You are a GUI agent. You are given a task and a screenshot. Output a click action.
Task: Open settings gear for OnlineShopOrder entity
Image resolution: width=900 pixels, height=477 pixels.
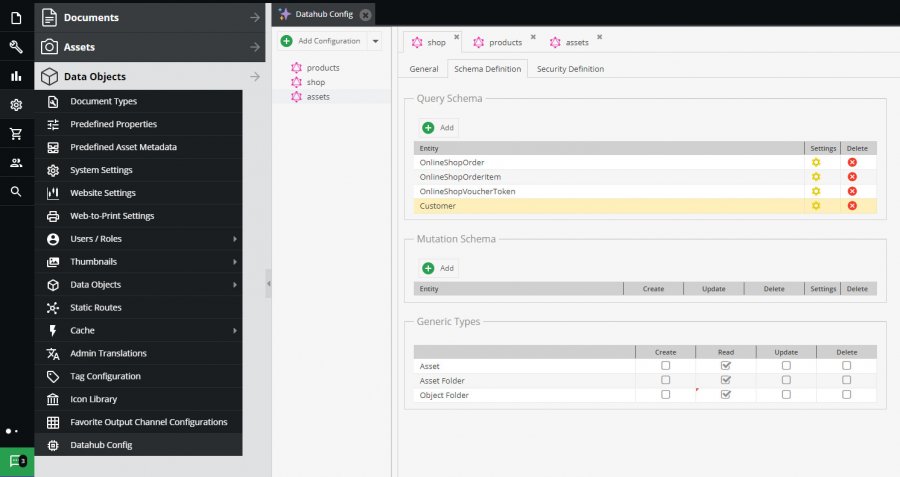tap(816, 162)
